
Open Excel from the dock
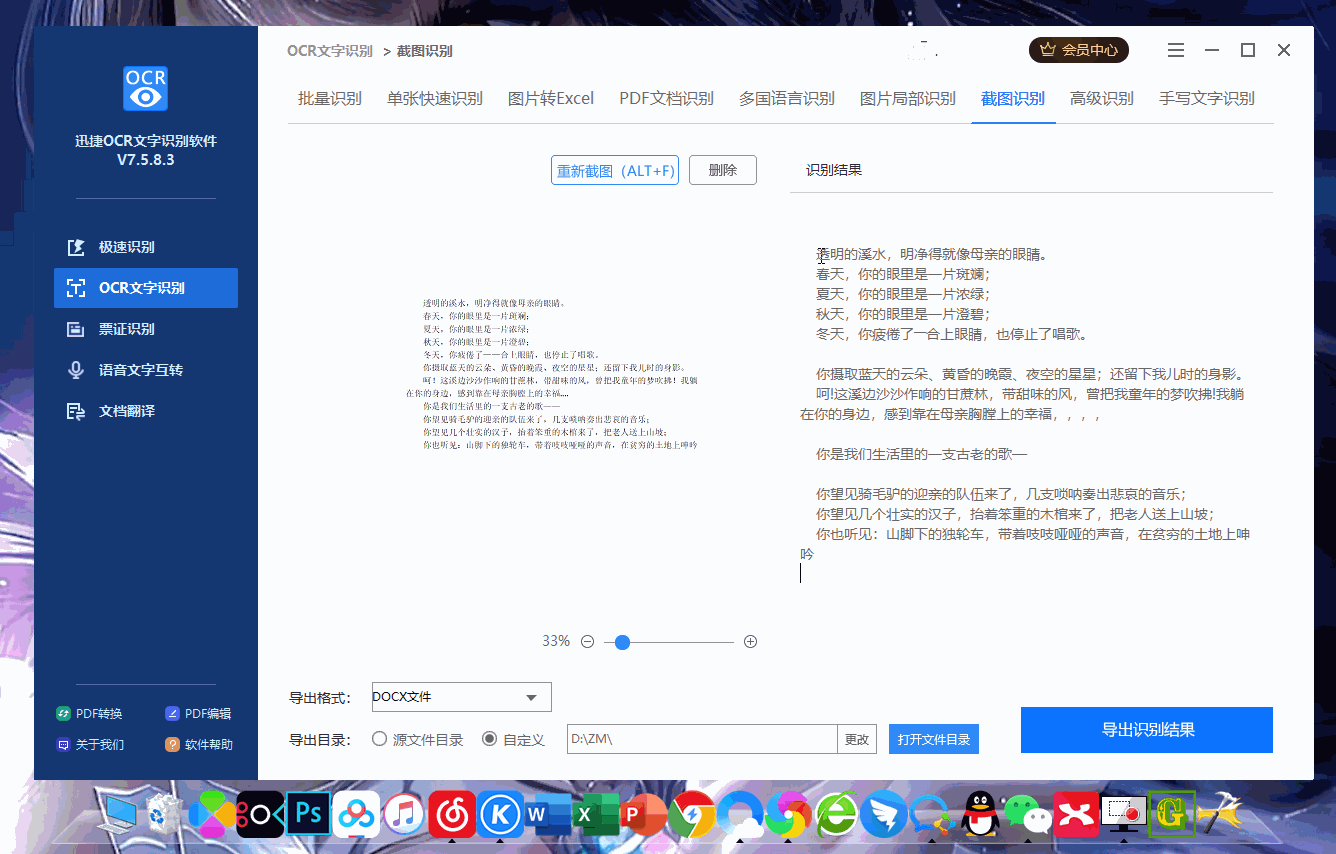click(x=596, y=815)
